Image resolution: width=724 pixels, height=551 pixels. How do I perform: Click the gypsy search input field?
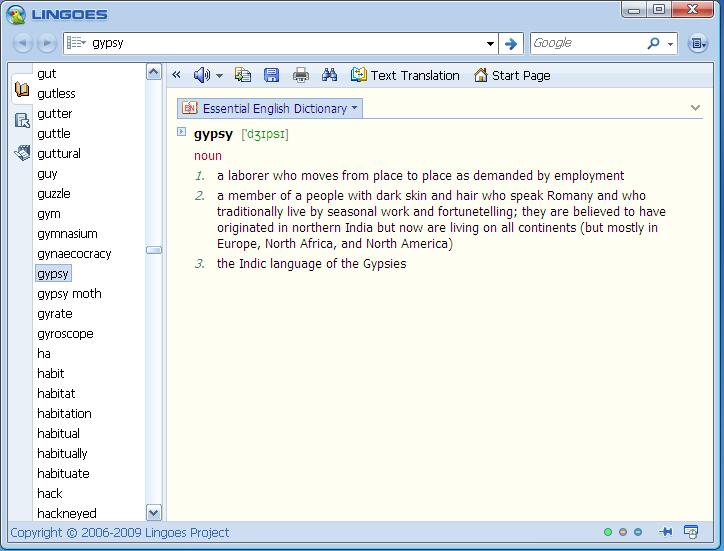click(286, 43)
